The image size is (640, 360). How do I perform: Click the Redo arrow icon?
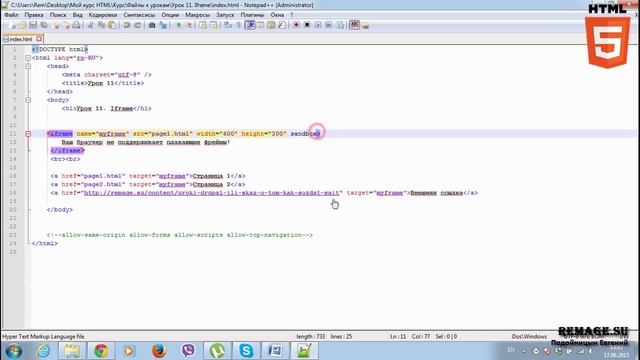138,25
